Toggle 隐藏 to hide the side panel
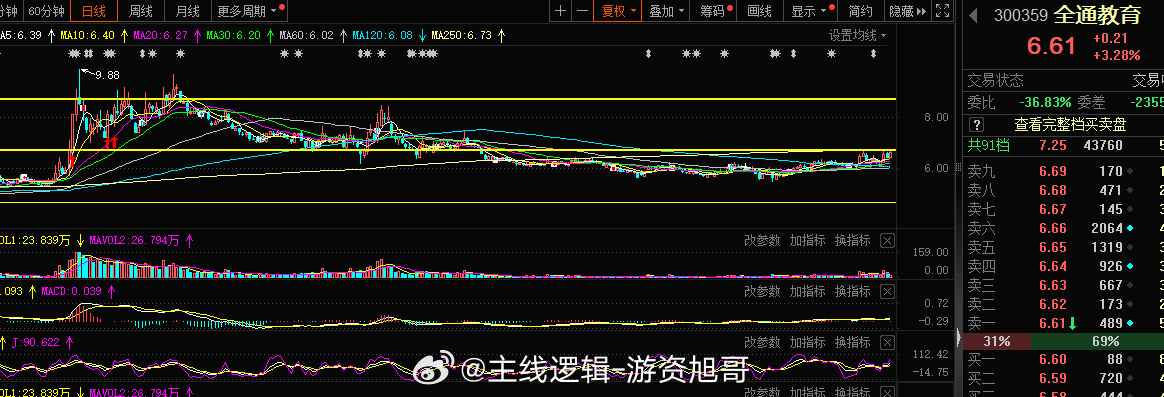 (x=907, y=11)
